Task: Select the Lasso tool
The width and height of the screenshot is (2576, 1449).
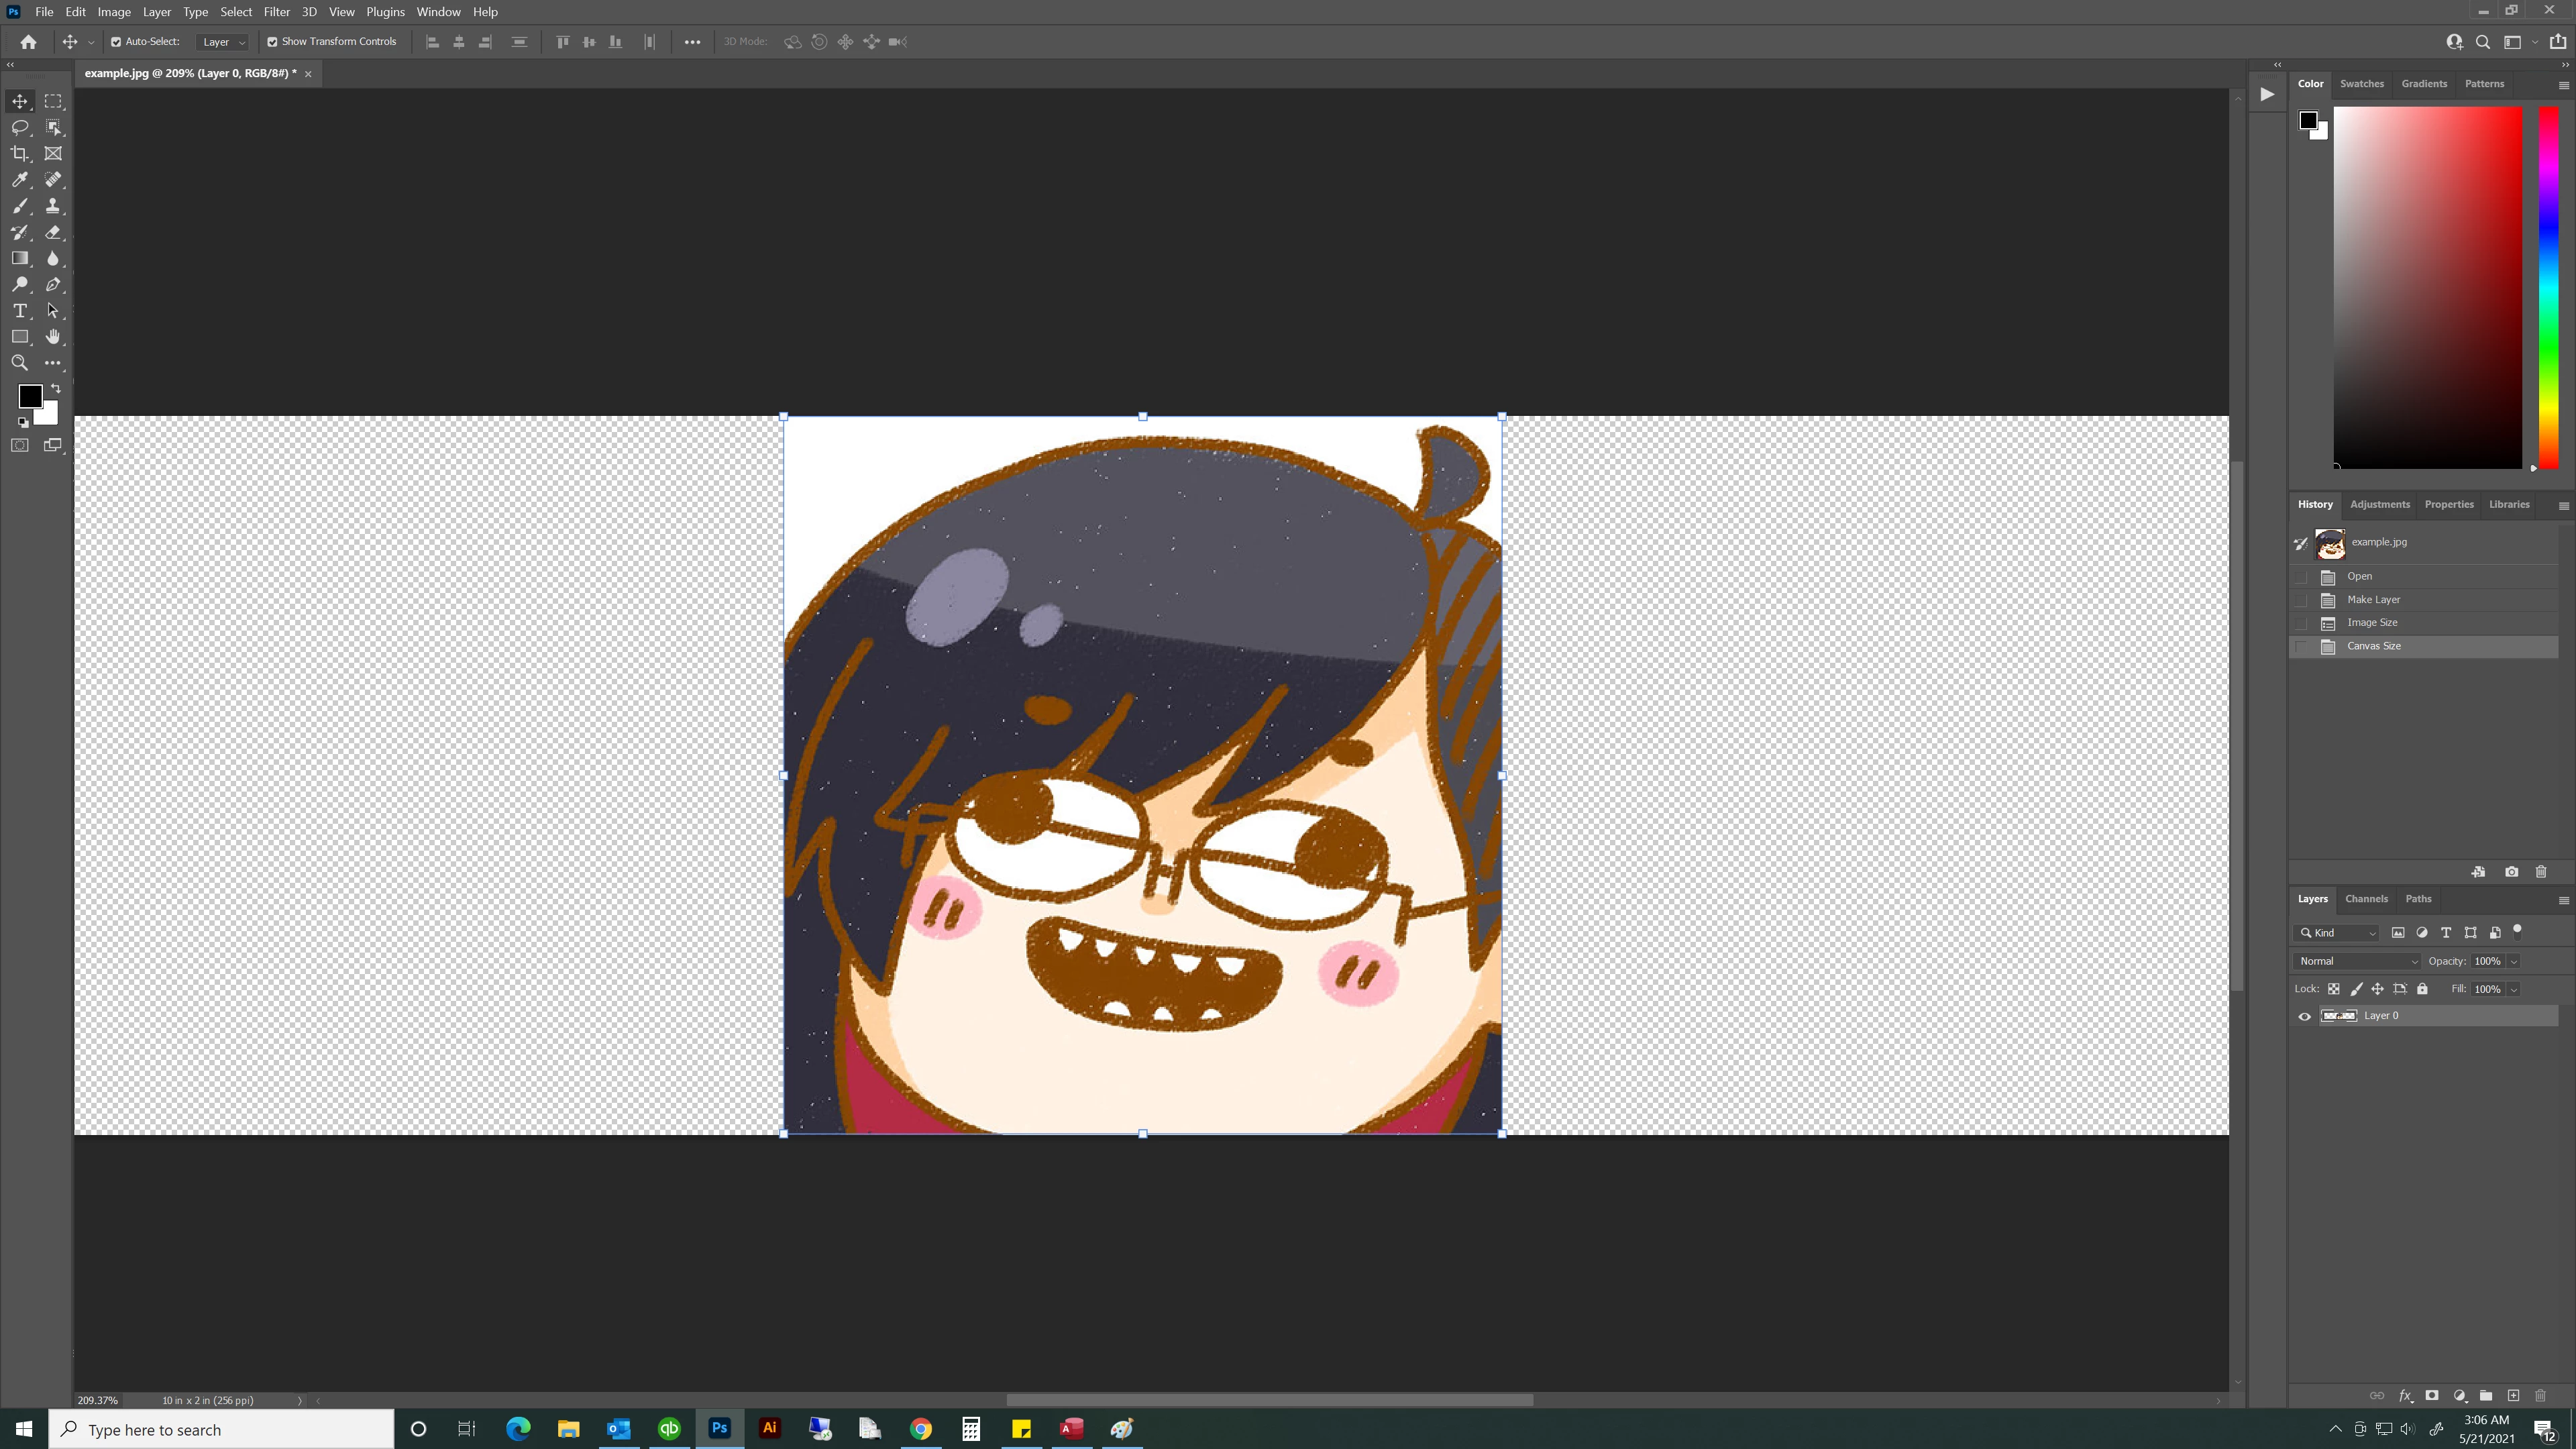Action: [20, 127]
